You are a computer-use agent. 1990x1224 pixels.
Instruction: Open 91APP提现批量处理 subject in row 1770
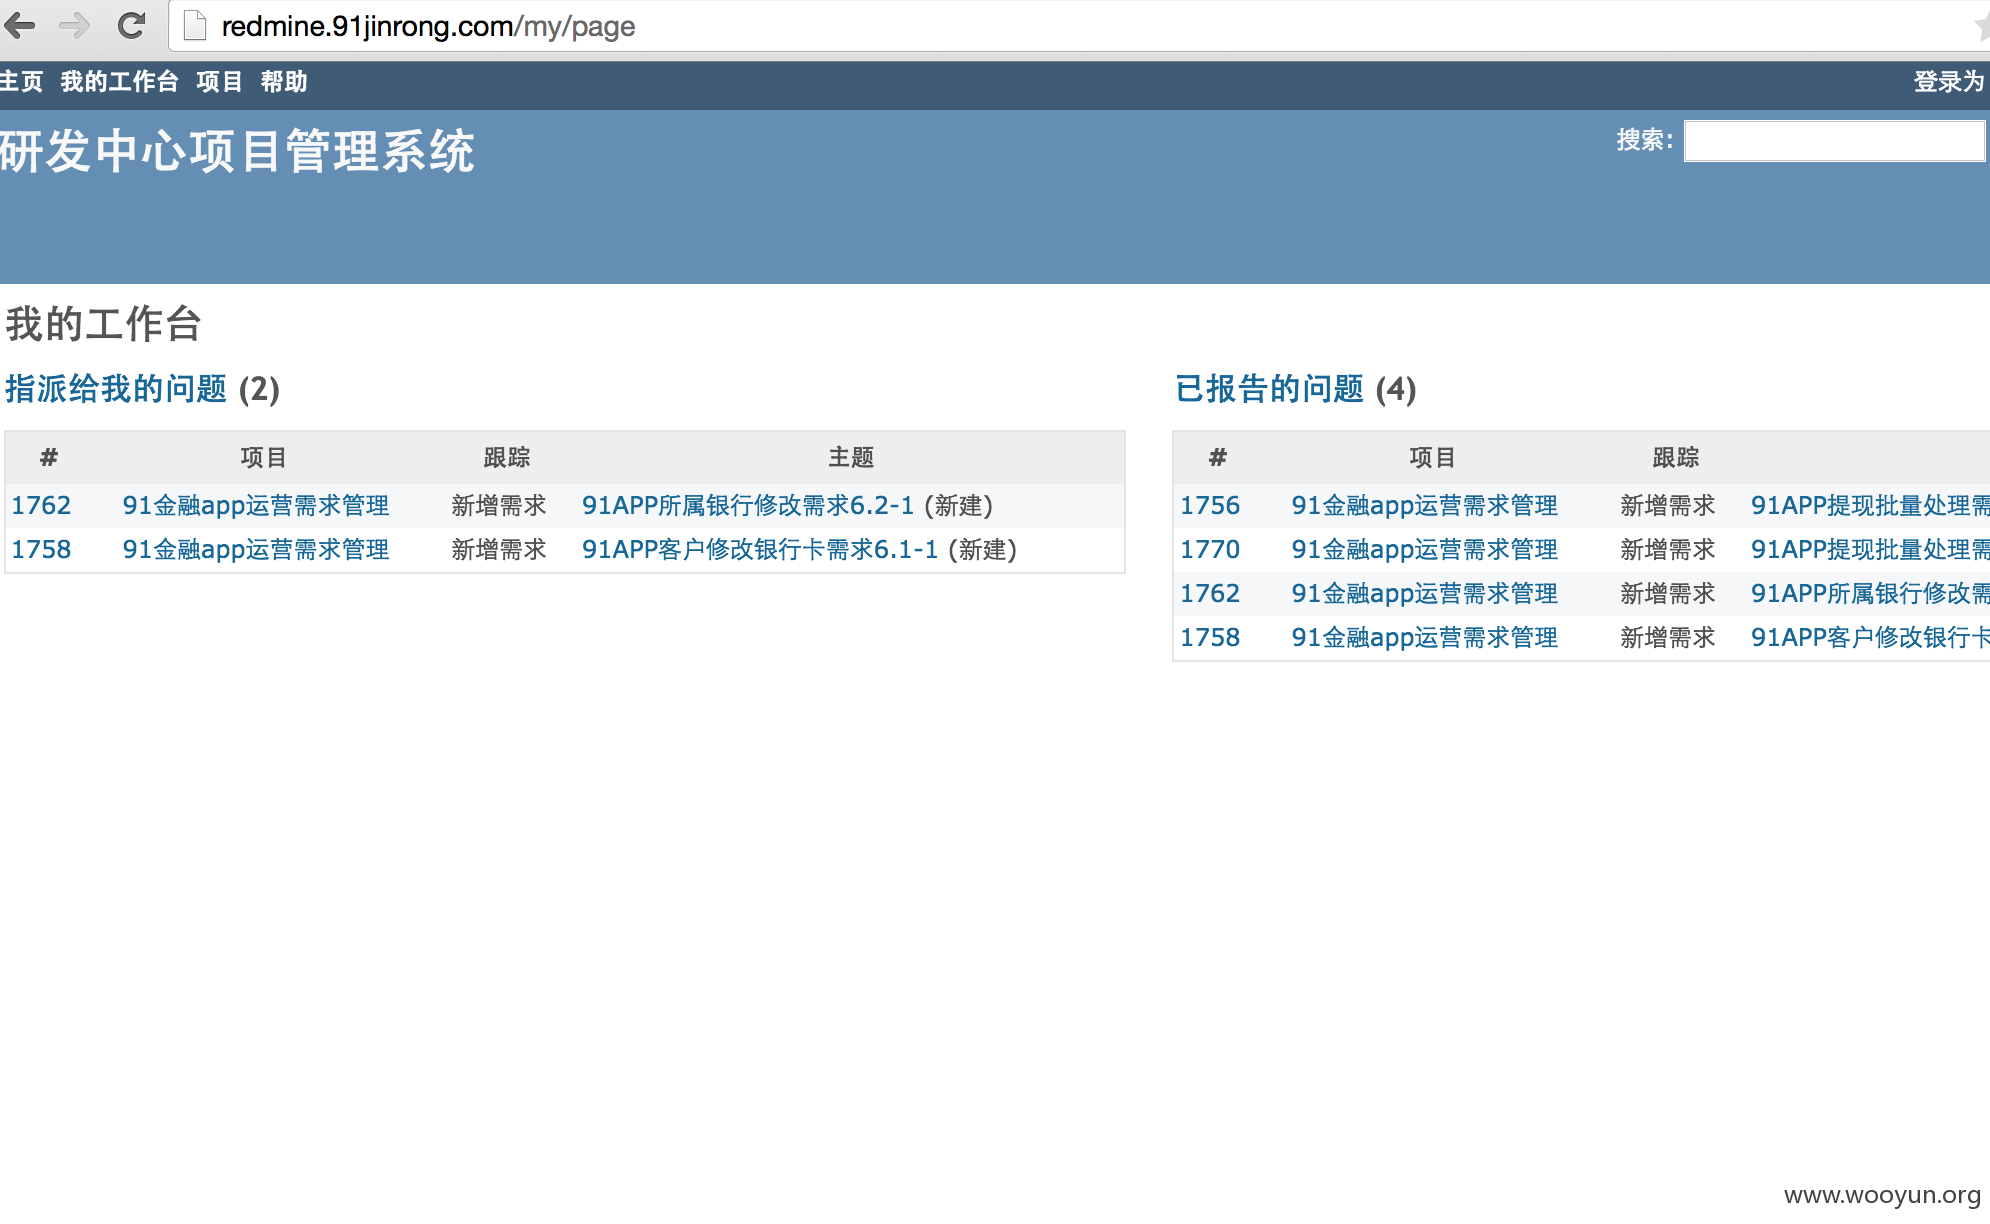[1870, 550]
